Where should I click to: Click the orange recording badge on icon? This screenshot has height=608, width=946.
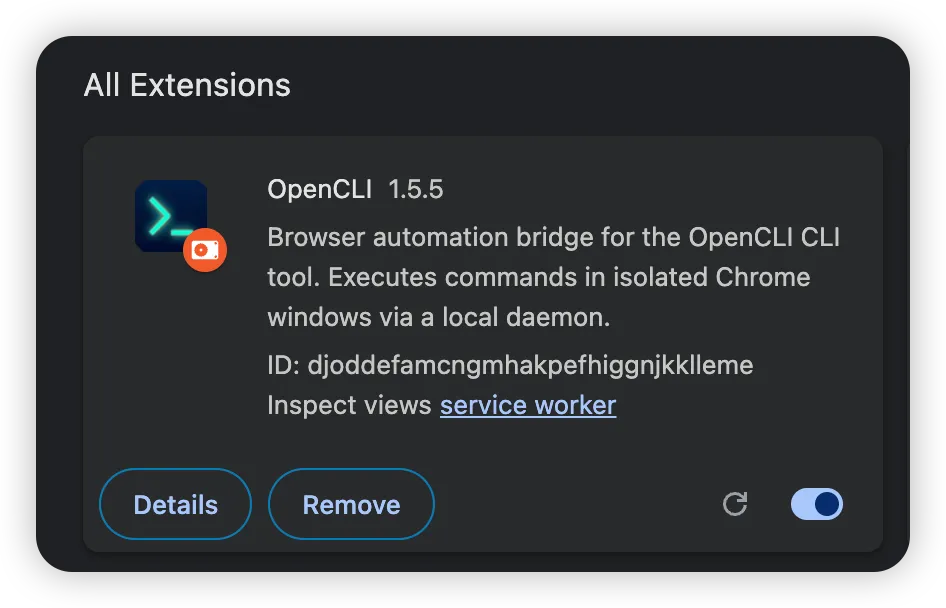[205, 250]
